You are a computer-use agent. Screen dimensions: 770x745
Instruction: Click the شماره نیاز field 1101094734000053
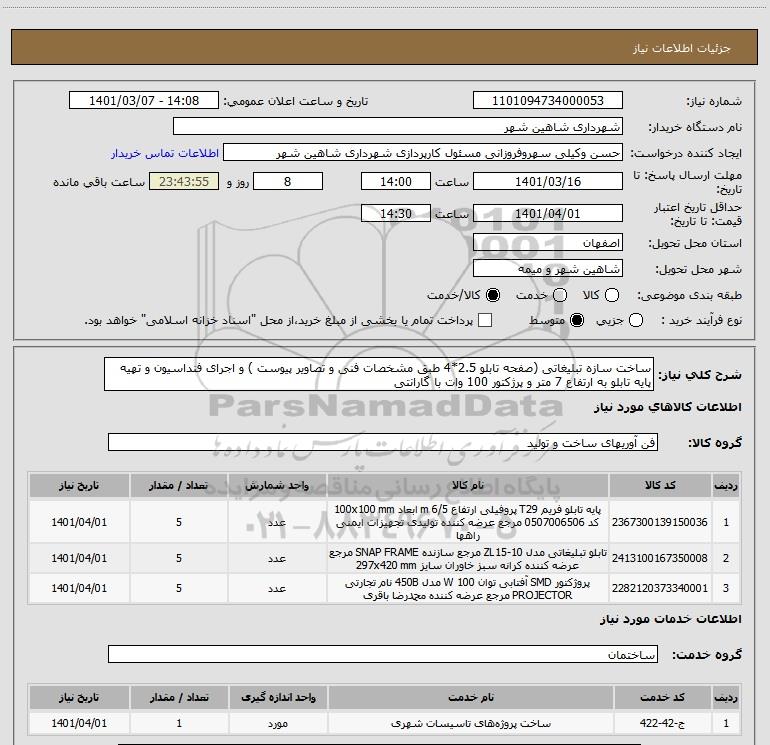[x=548, y=101]
